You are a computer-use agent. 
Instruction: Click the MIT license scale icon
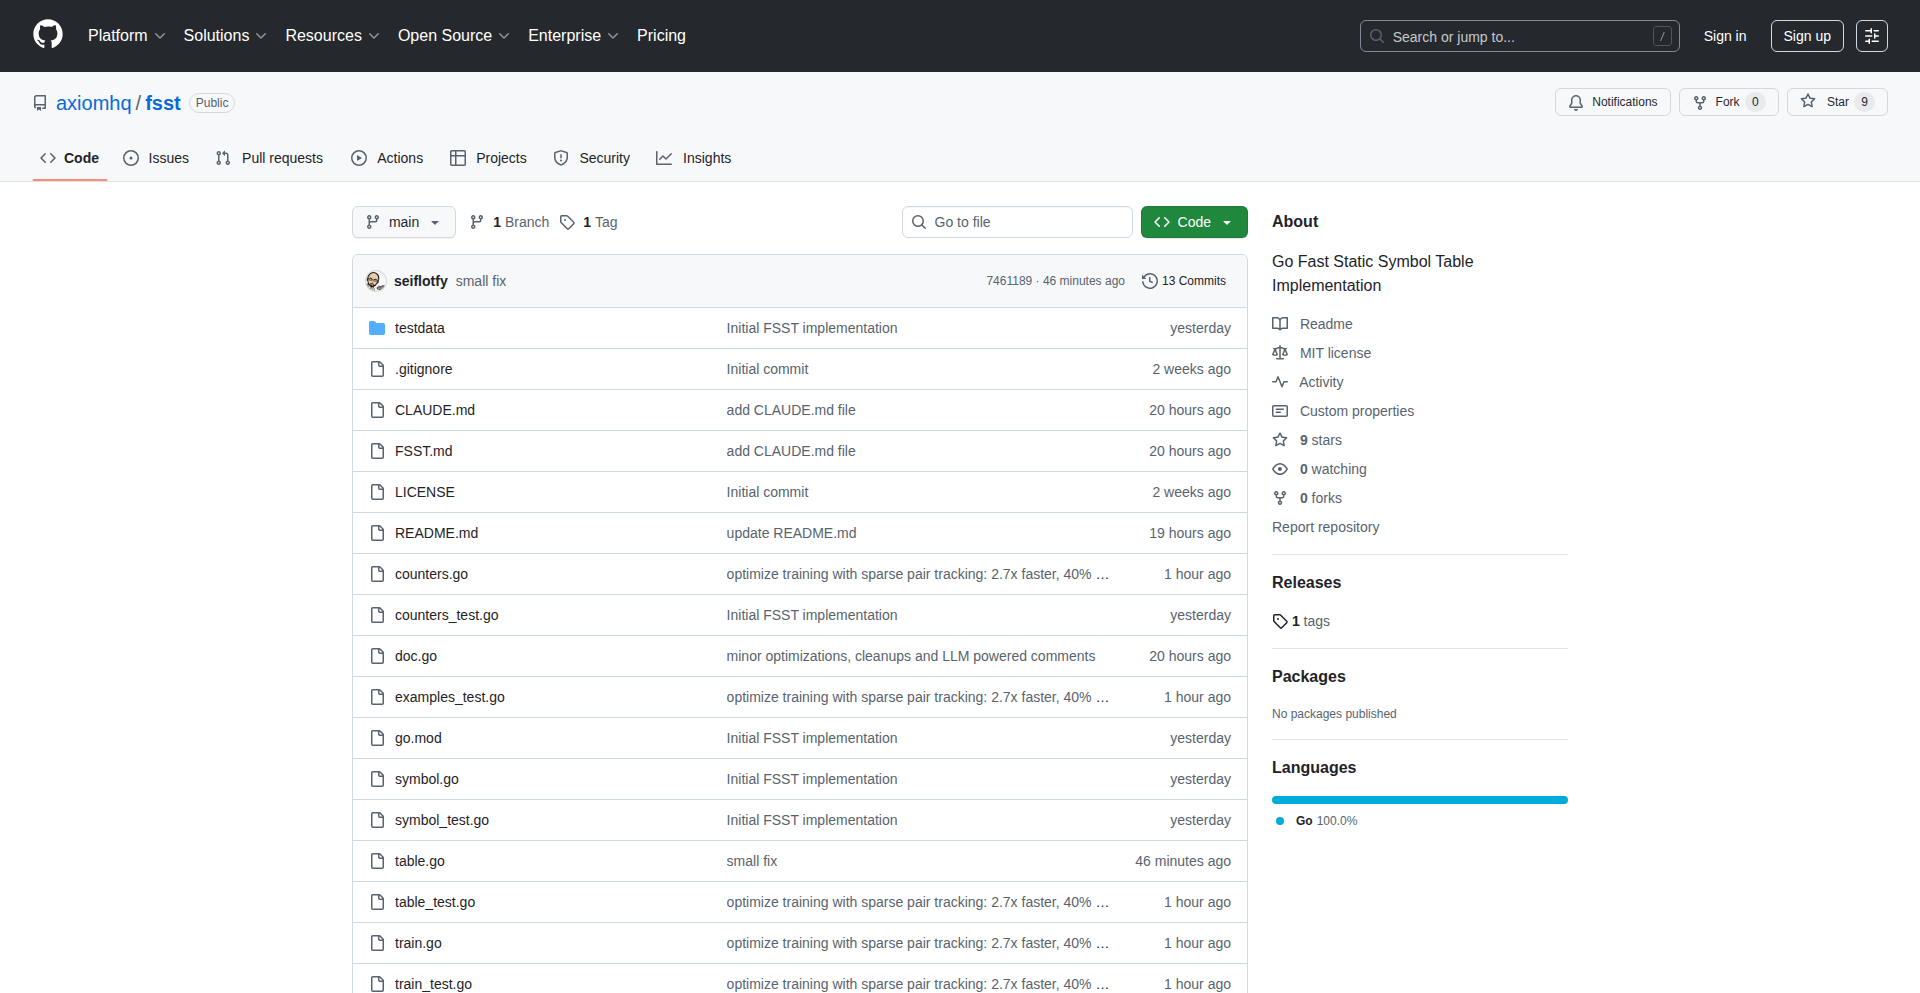[x=1280, y=353]
